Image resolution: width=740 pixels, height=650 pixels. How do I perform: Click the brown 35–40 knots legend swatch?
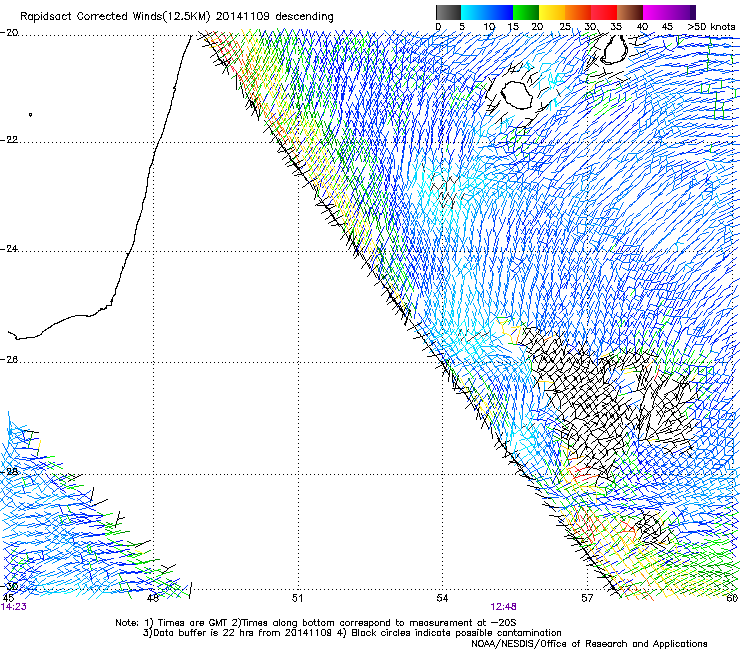tap(630, 12)
